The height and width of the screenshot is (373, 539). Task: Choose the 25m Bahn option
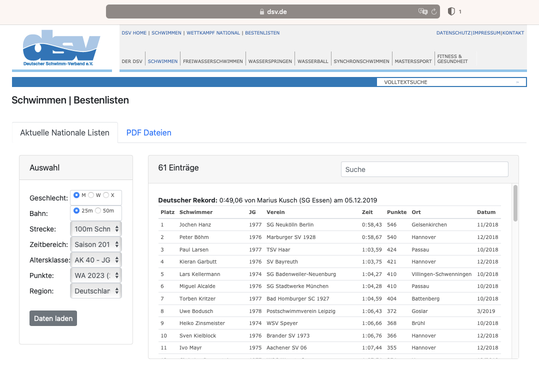click(76, 210)
